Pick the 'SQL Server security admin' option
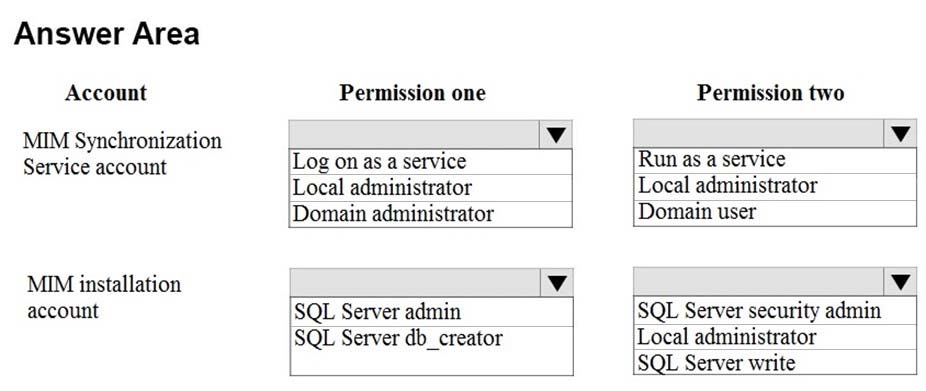This screenshot has height=391, width=926. [x=775, y=310]
